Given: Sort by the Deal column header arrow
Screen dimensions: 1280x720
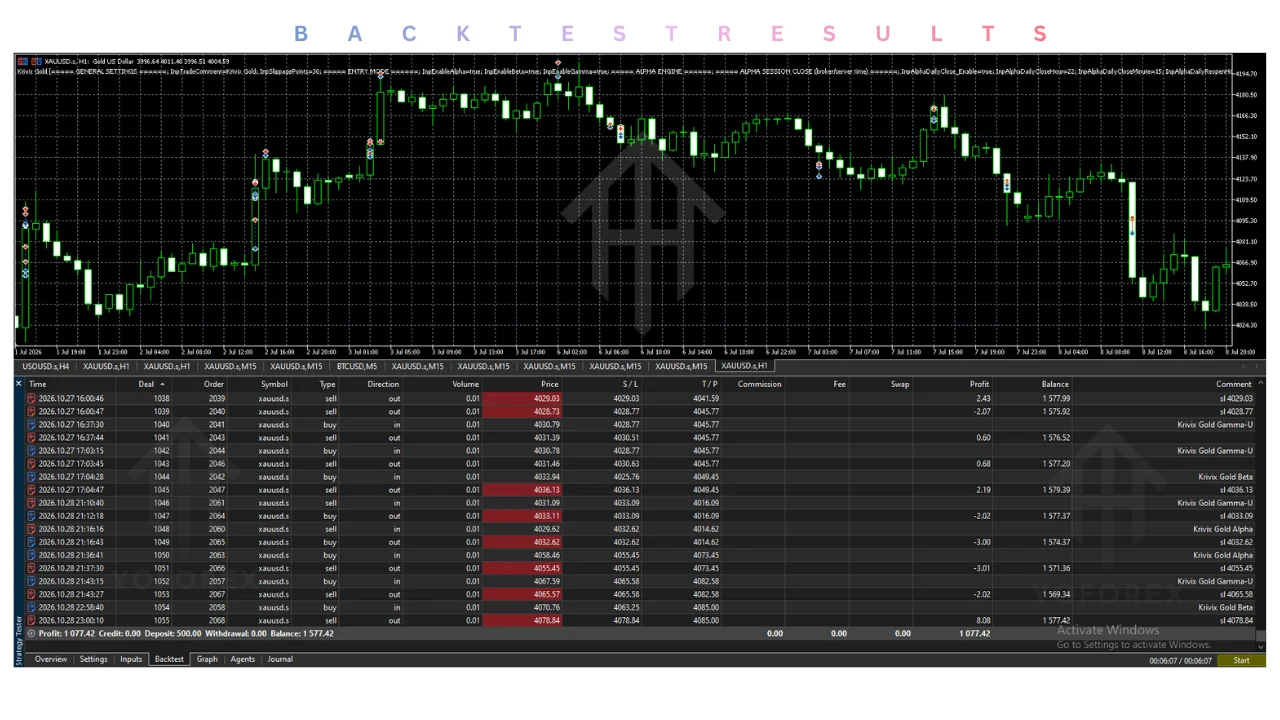Looking at the screenshot, I should click(x=162, y=384).
